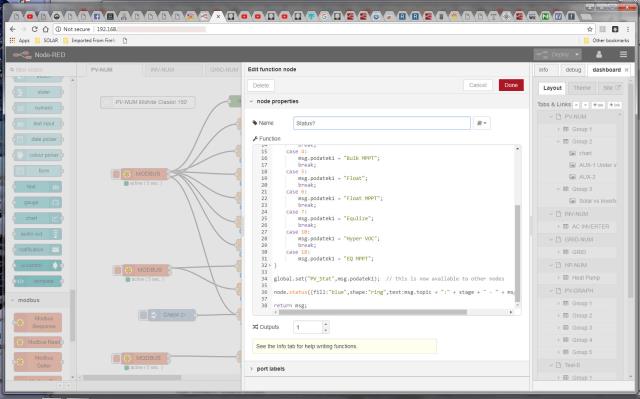Open the Node-RED main hamburger menu
Image resolution: width=640 pixels, height=399 pixels.
pos(623,54)
